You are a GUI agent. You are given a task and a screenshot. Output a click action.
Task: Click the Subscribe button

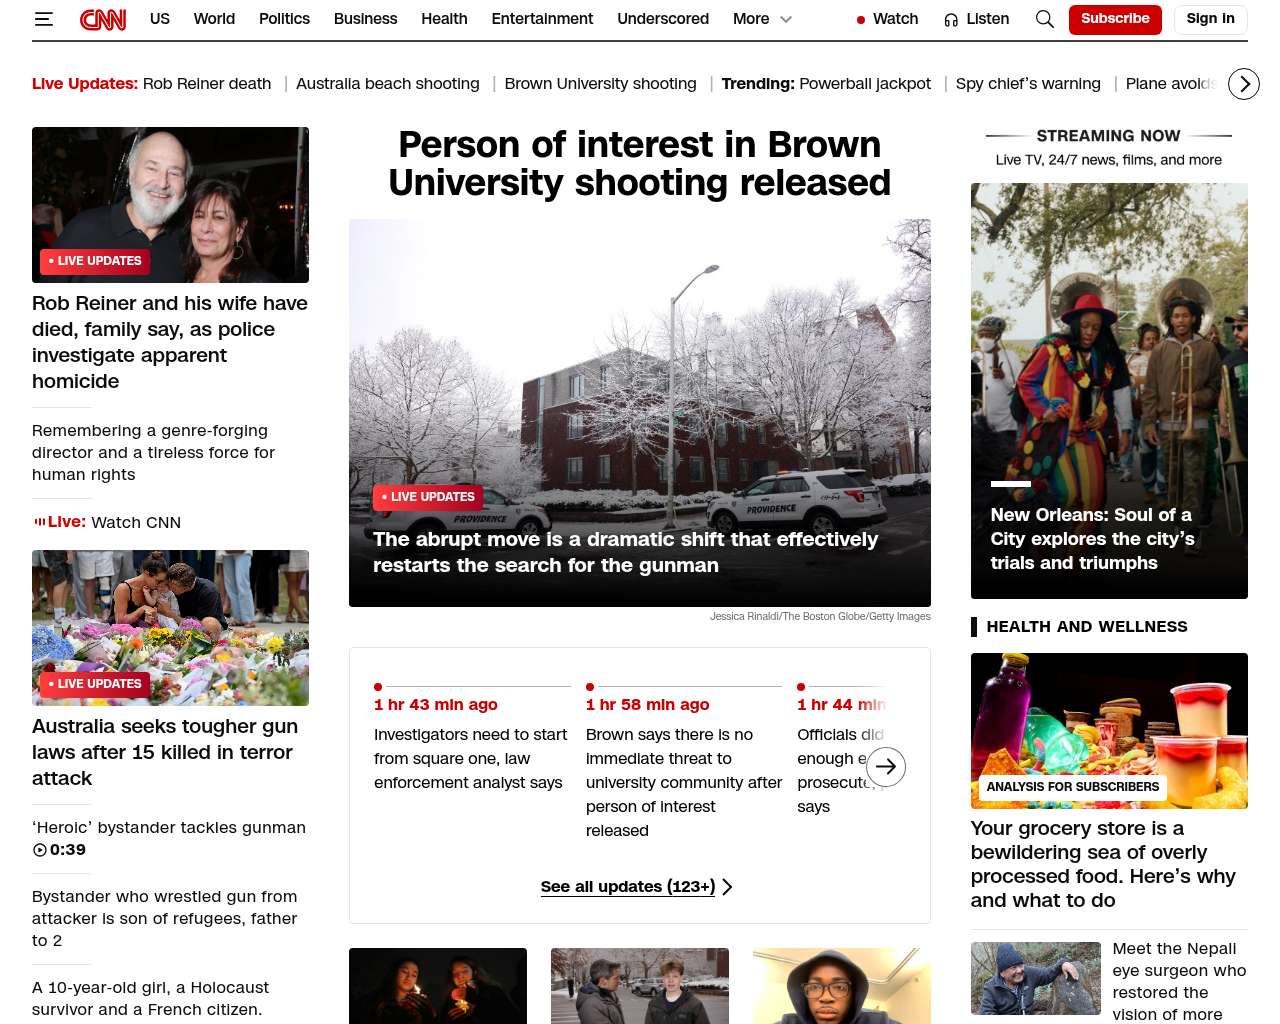coord(1114,19)
